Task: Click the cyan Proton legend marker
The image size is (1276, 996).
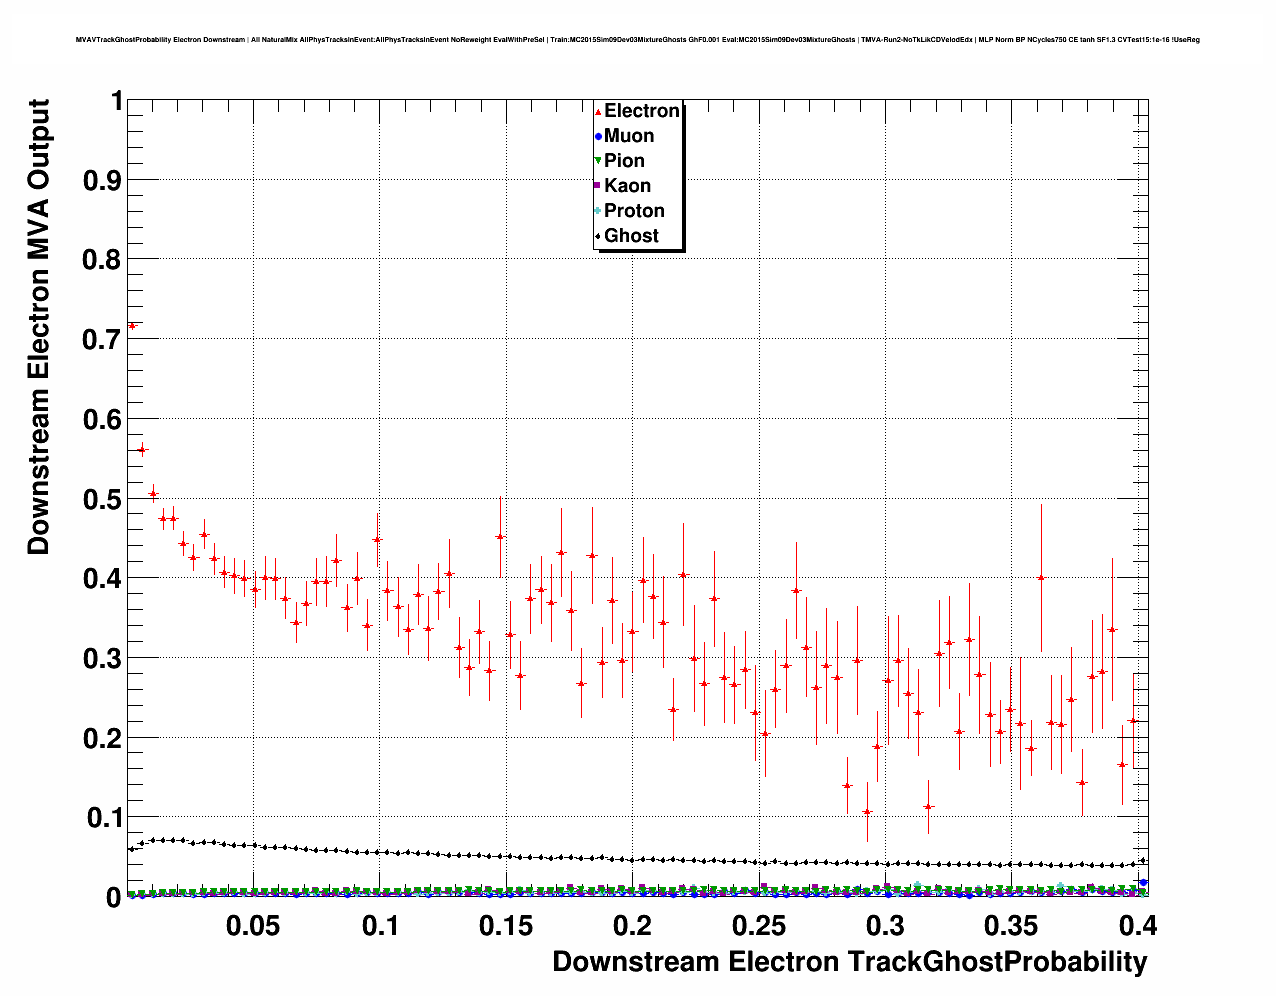Action: tap(598, 211)
